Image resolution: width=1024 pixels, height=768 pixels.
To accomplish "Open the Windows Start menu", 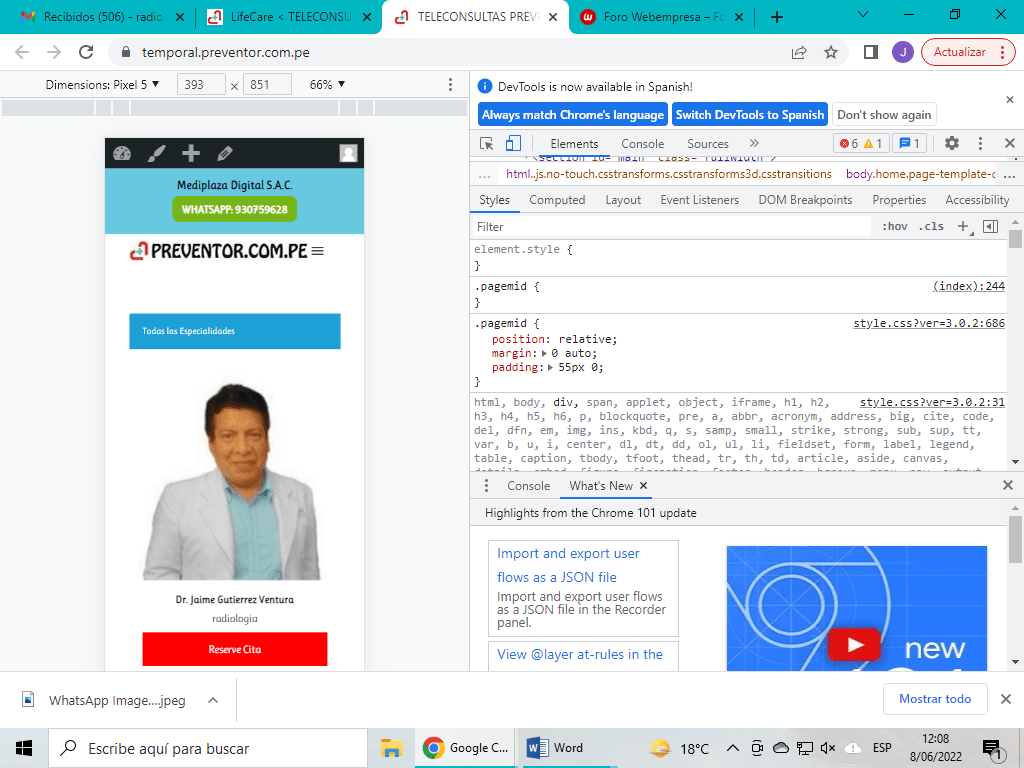I will (x=24, y=748).
